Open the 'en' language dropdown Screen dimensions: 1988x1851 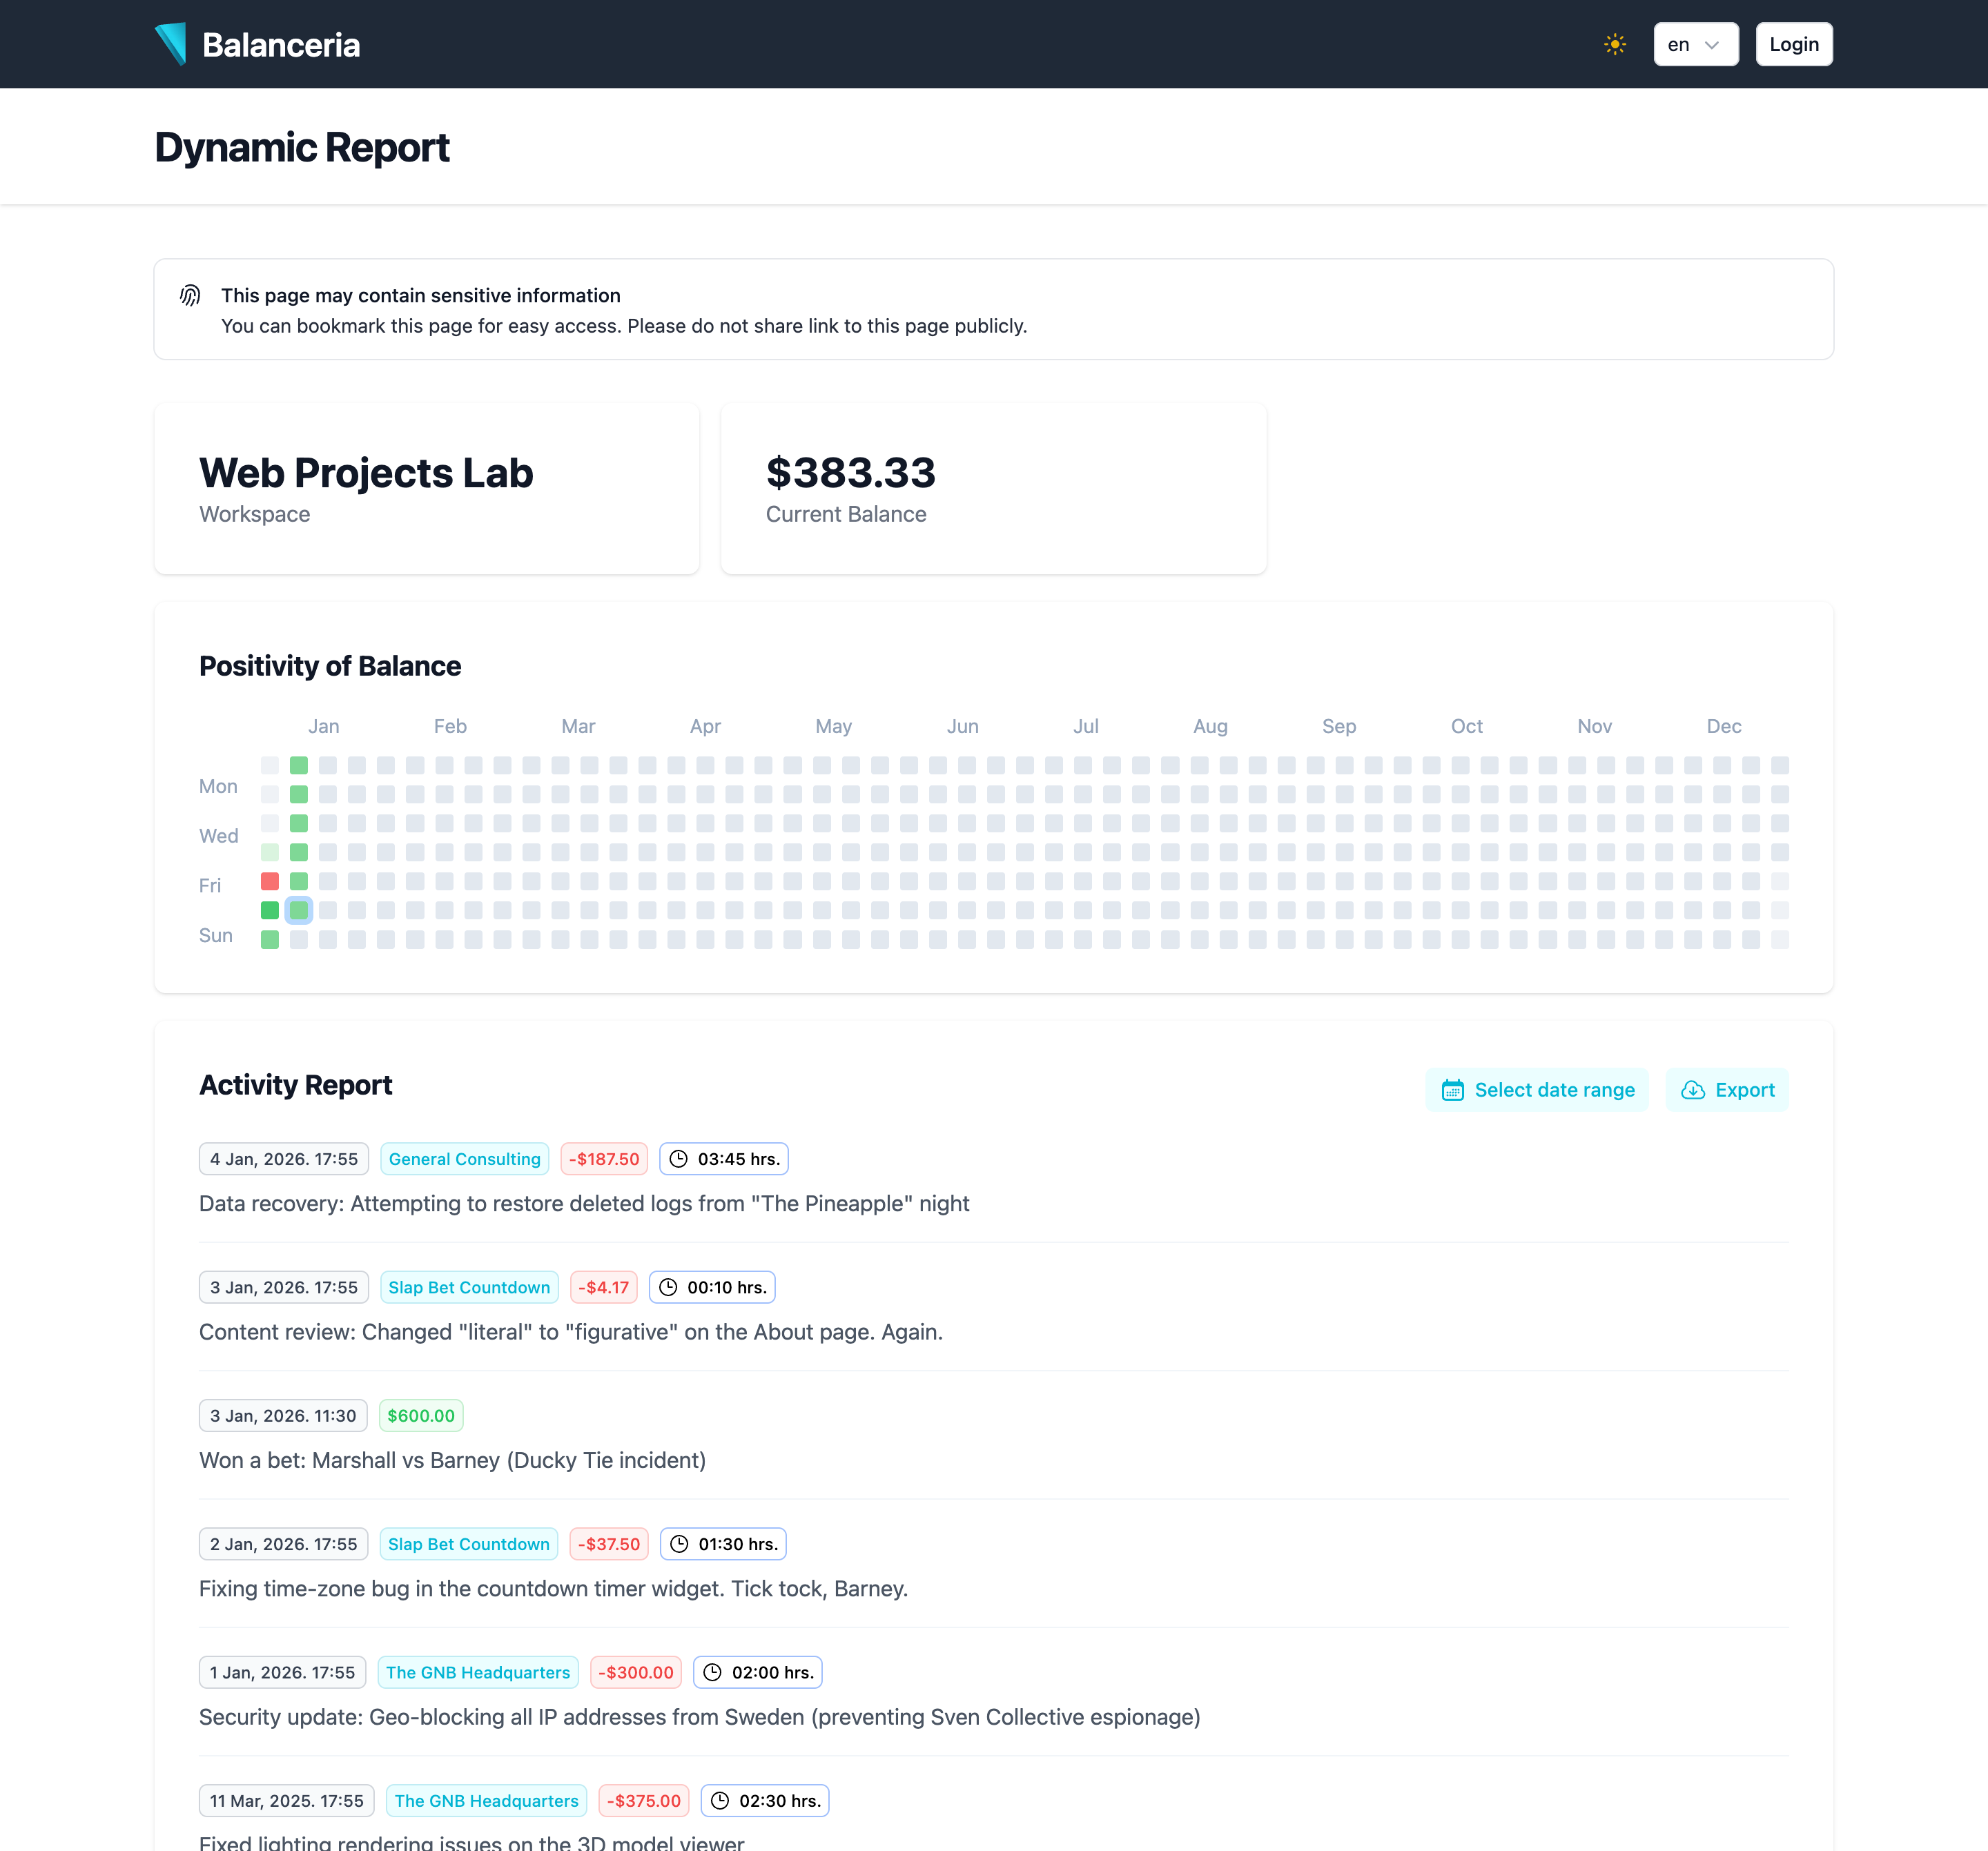(x=1695, y=44)
